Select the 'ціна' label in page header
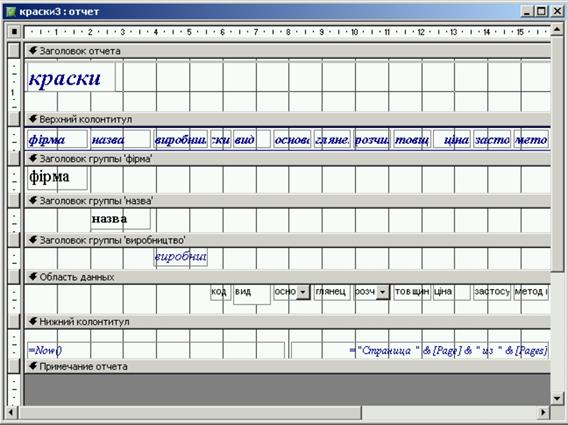 pos(452,139)
